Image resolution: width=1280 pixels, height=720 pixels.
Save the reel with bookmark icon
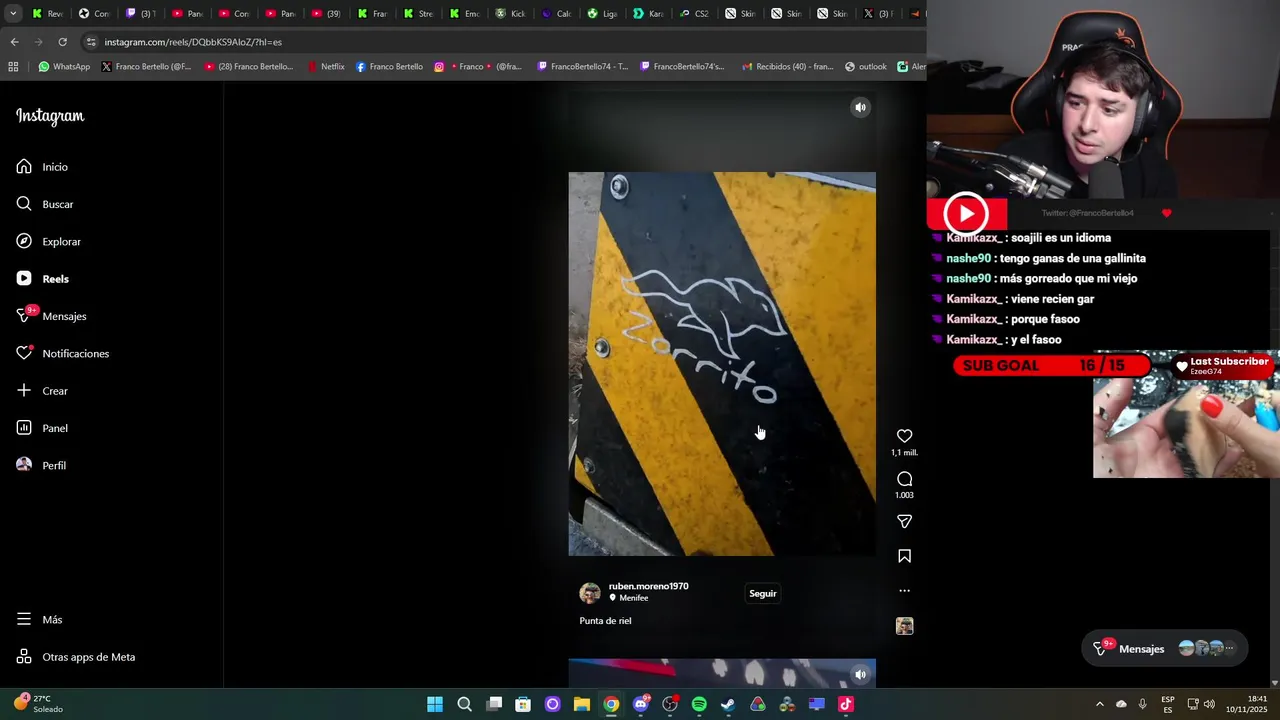pos(904,556)
